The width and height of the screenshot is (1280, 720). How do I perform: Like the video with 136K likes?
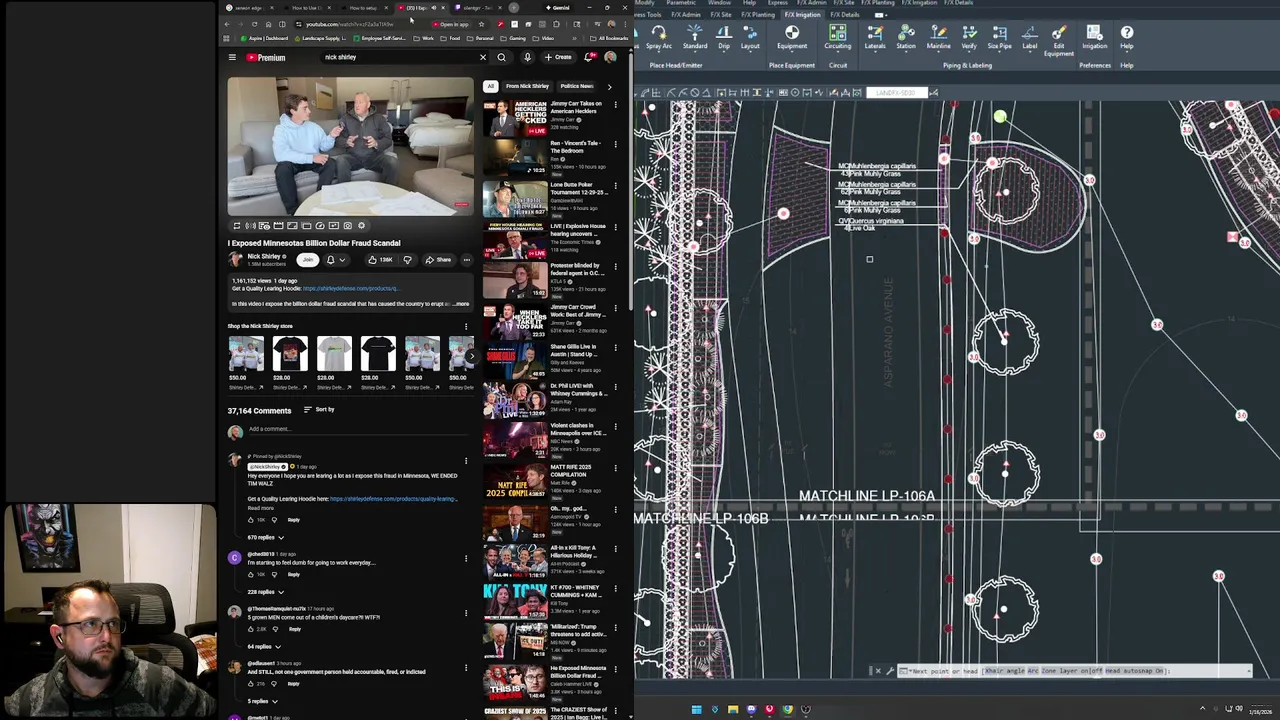point(380,260)
